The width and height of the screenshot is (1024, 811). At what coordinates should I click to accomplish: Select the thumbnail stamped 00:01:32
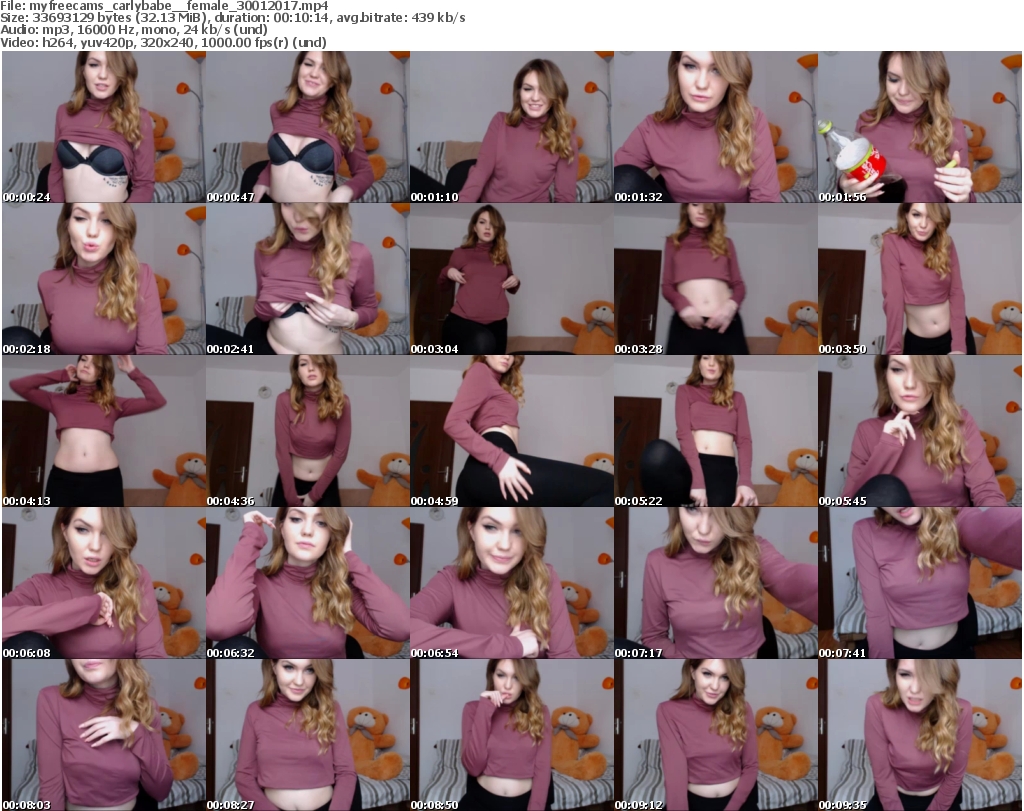point(716,127)
